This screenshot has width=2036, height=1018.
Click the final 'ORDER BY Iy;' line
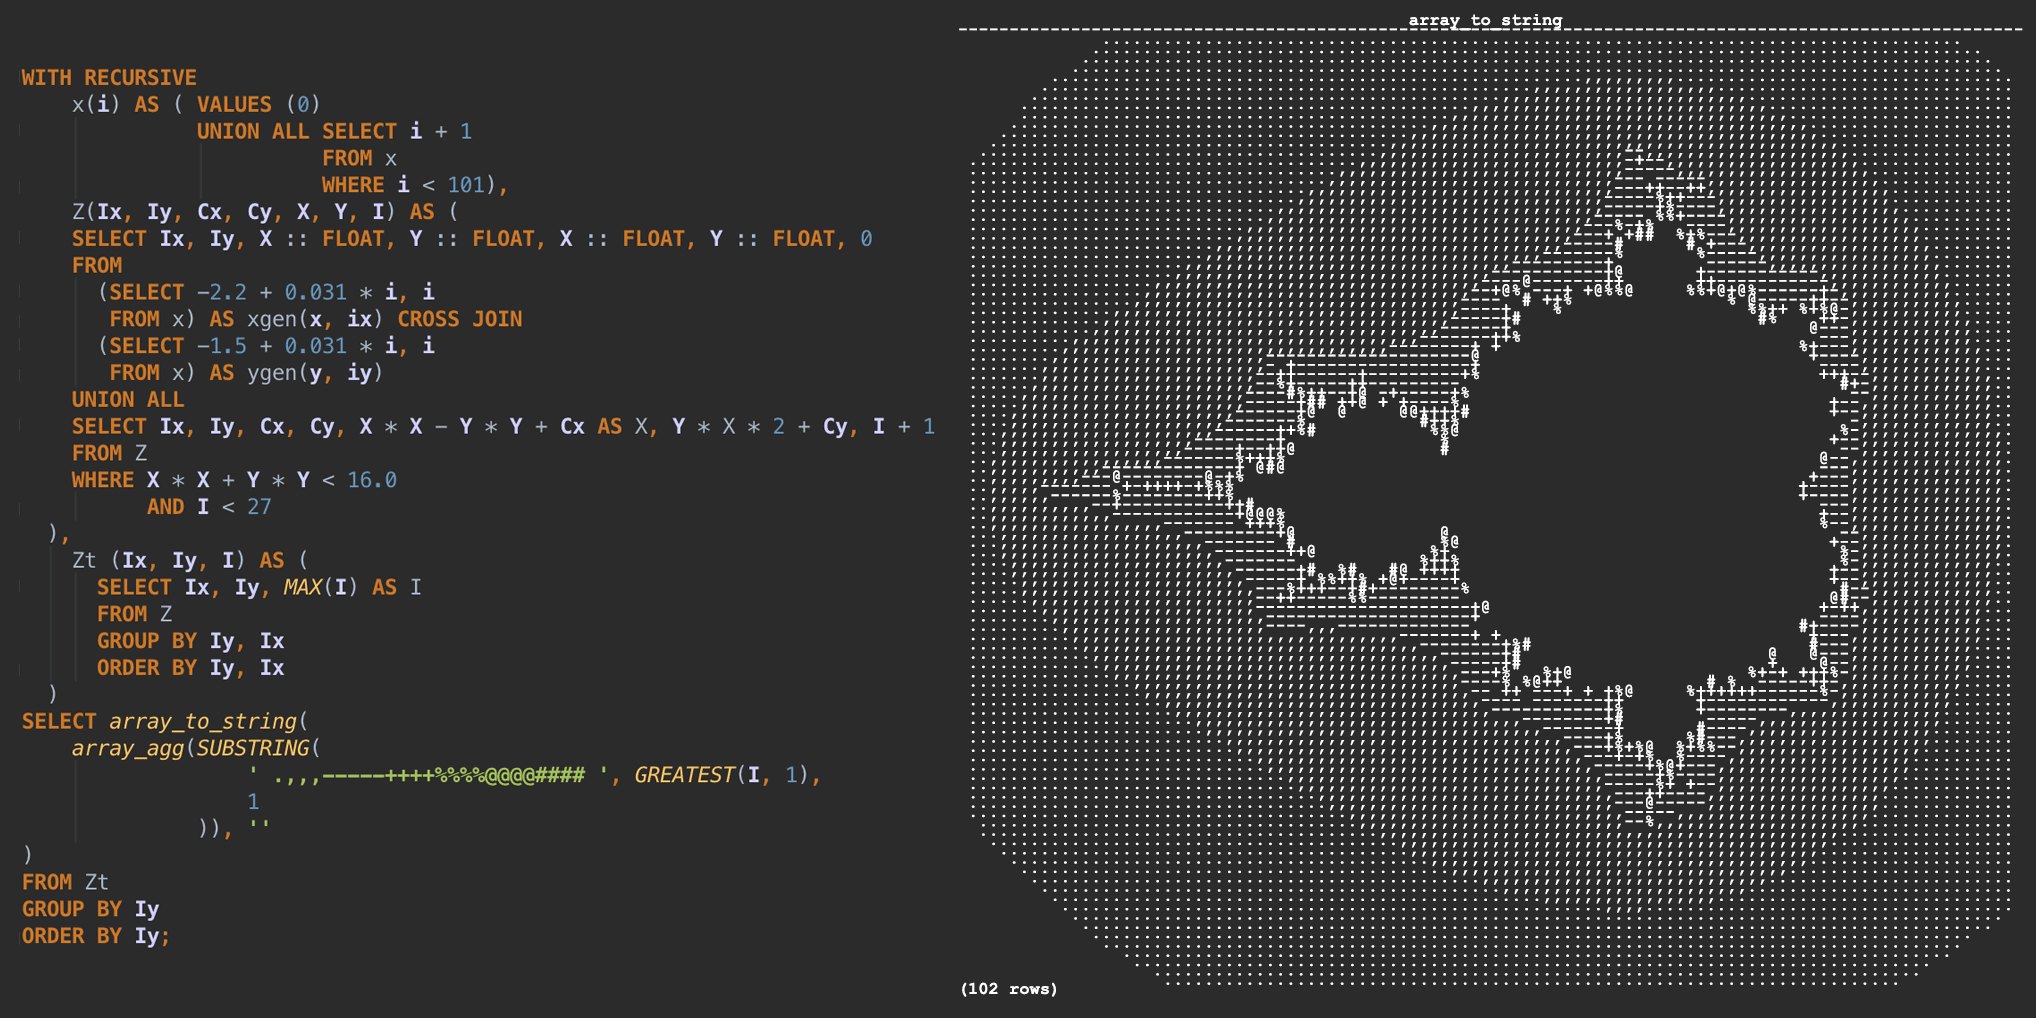pyautogui.click(x=96, y=936)
